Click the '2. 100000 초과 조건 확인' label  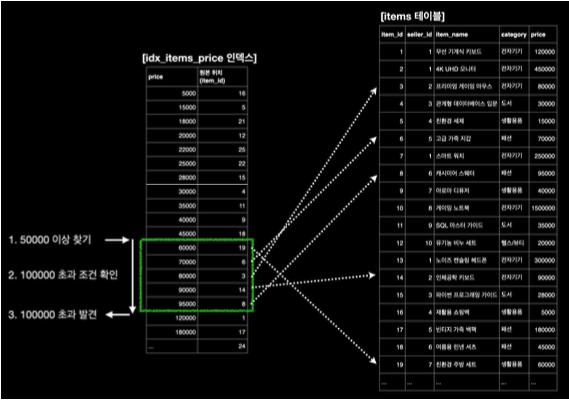63,275
